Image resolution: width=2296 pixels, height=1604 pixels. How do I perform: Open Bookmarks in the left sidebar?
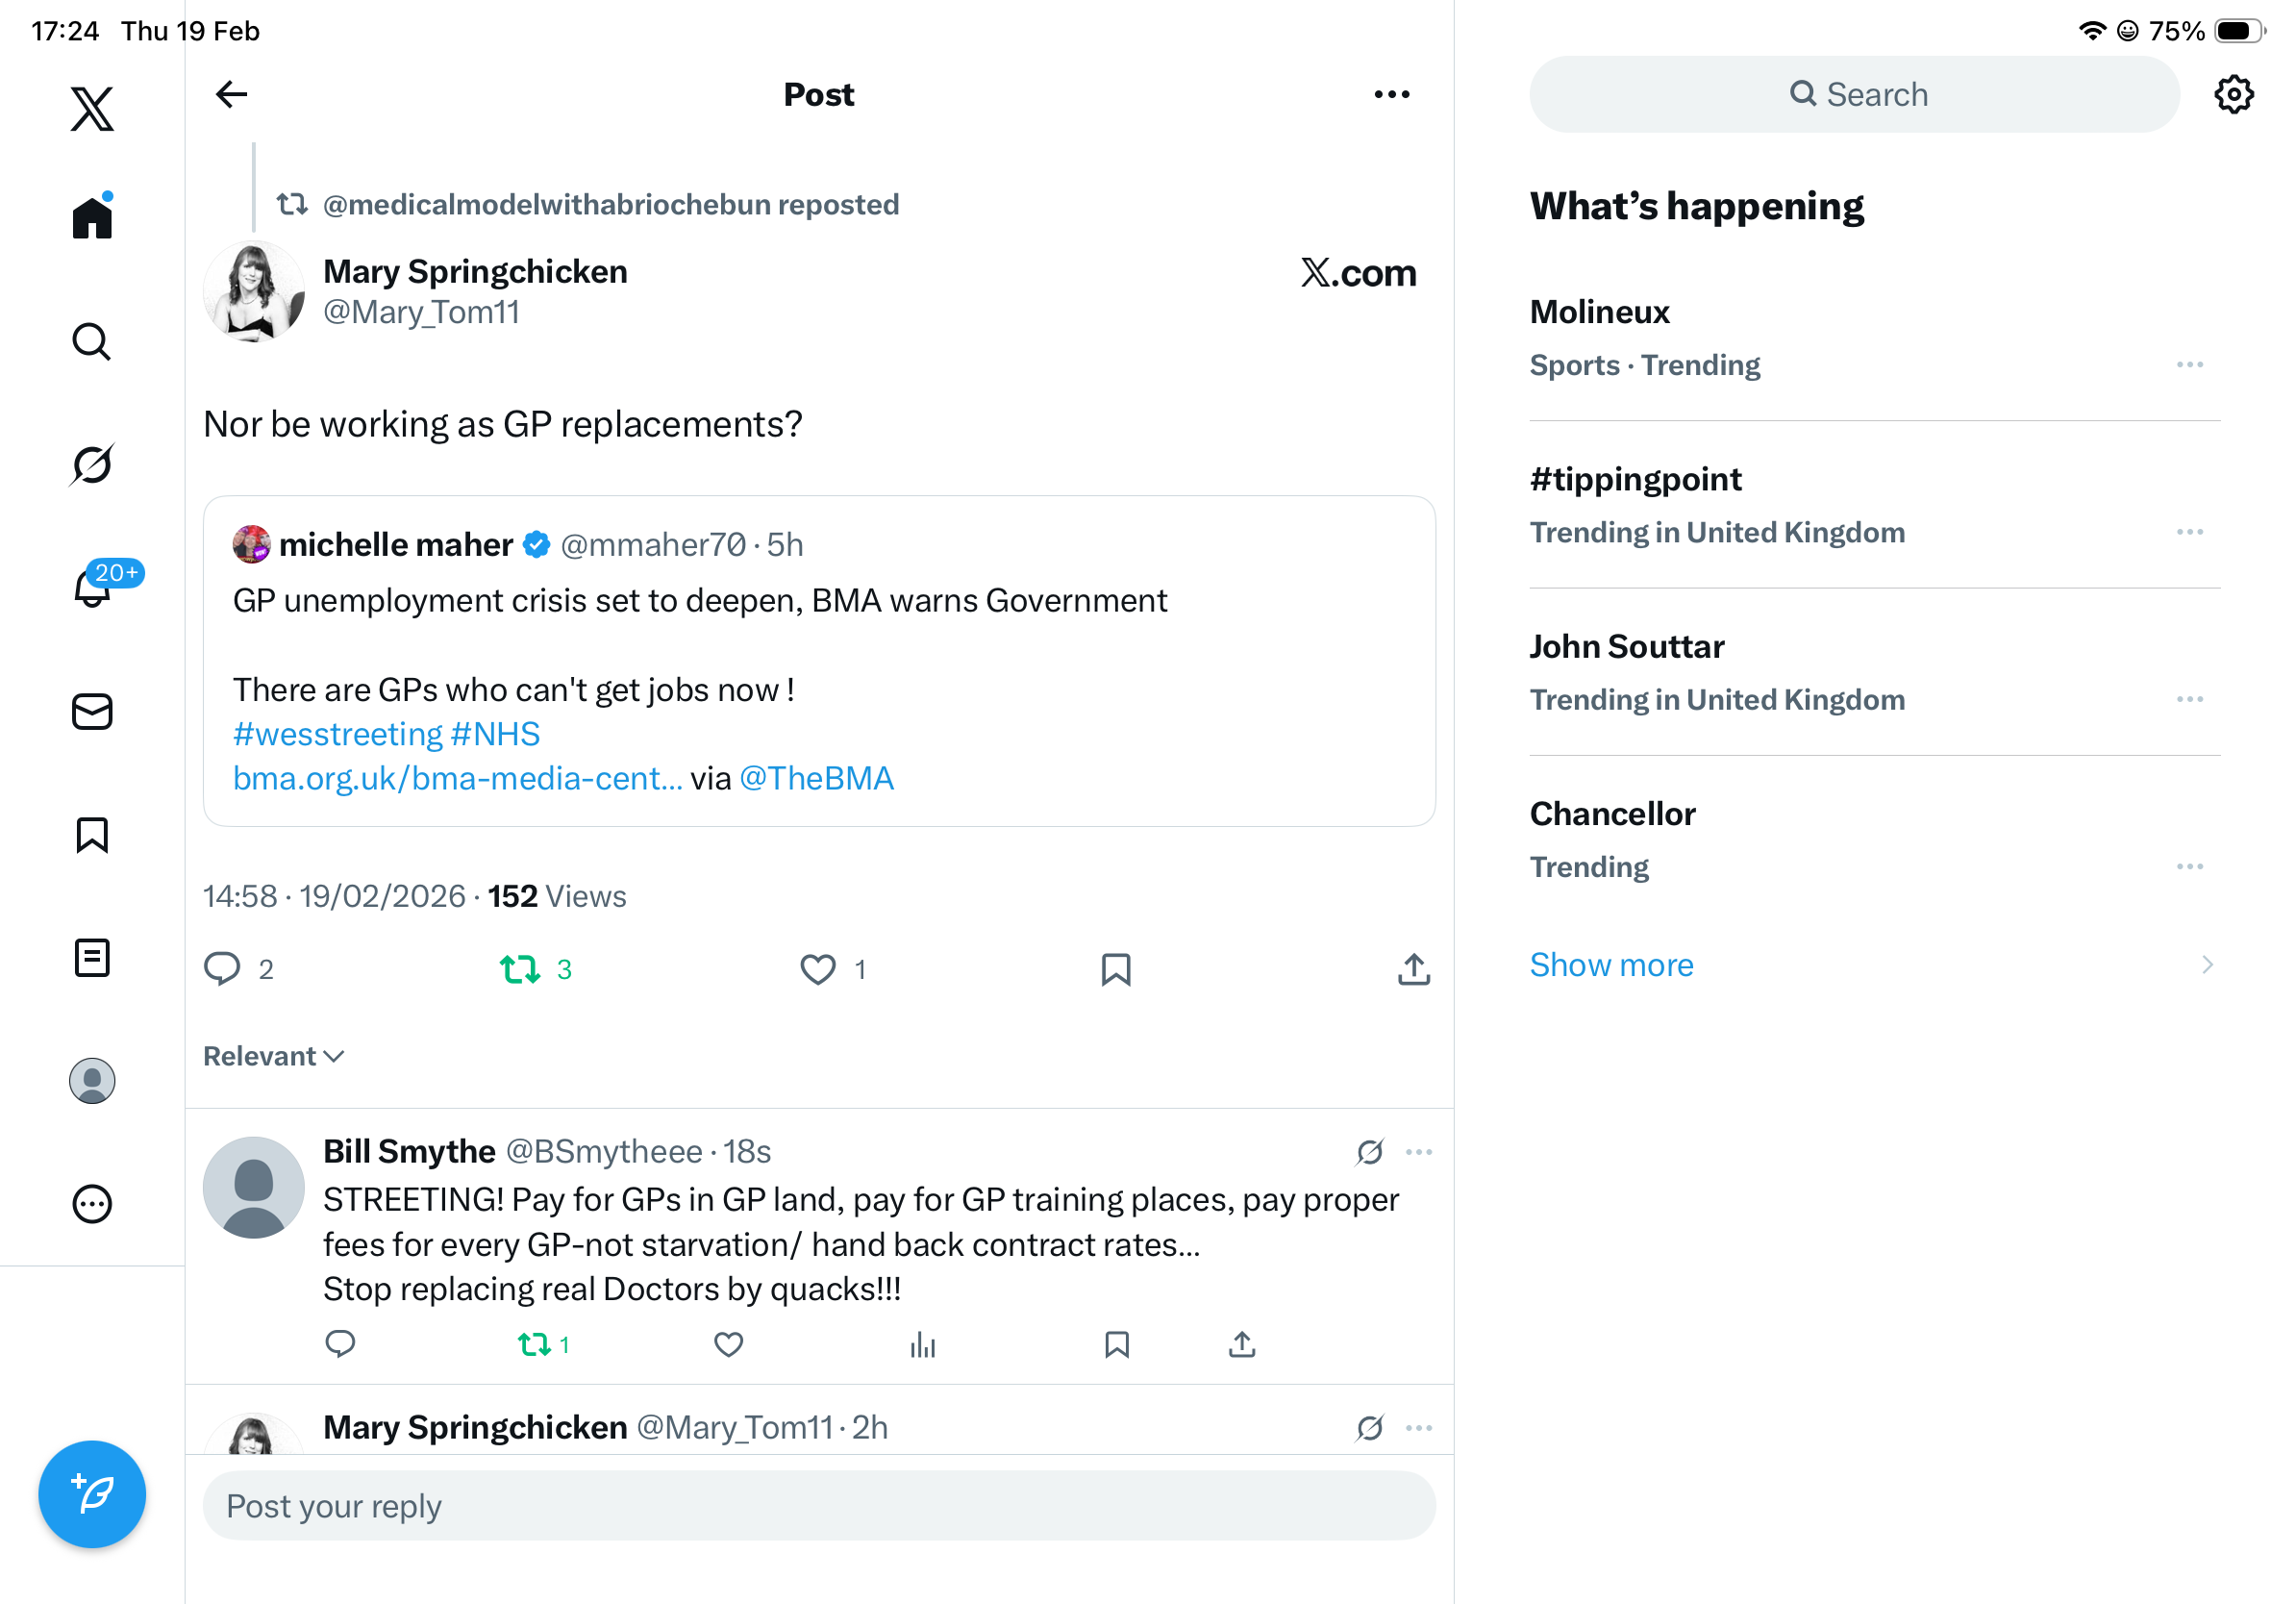coord(92,835)
